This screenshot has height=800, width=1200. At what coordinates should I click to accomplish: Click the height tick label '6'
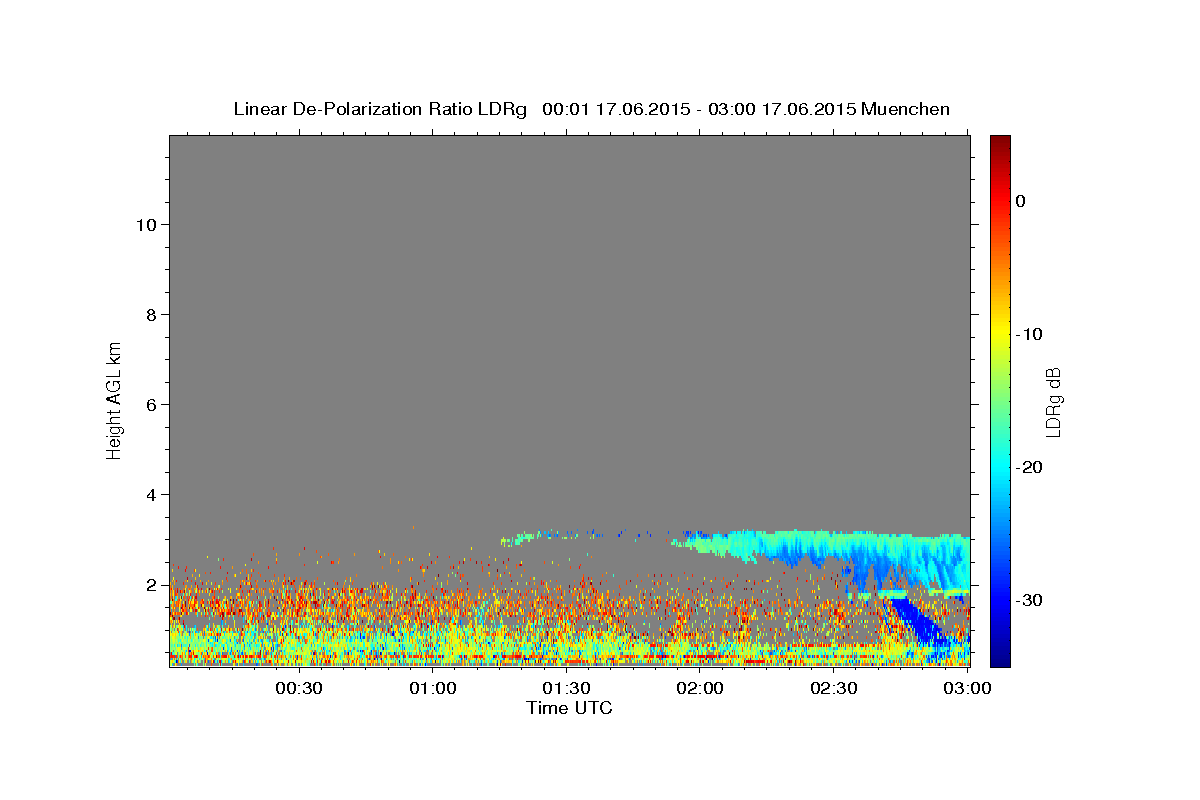[x=151, y=404]
